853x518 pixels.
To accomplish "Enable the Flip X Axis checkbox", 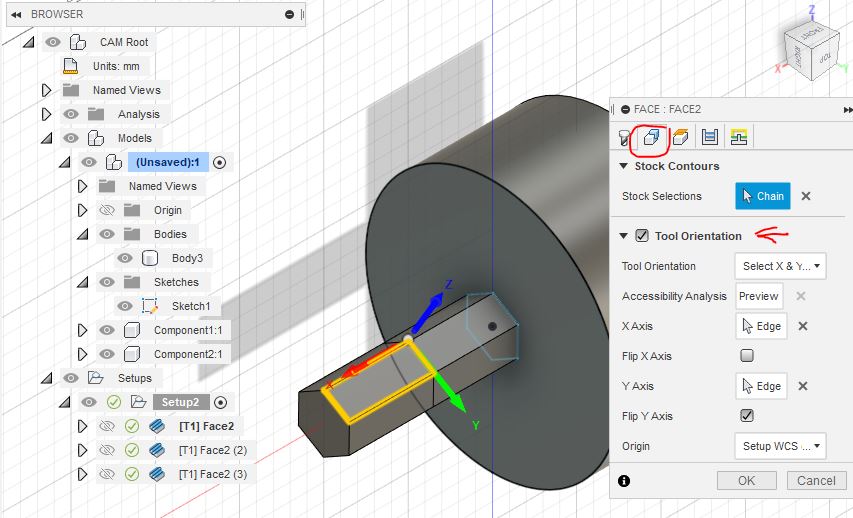I will 746,356.
